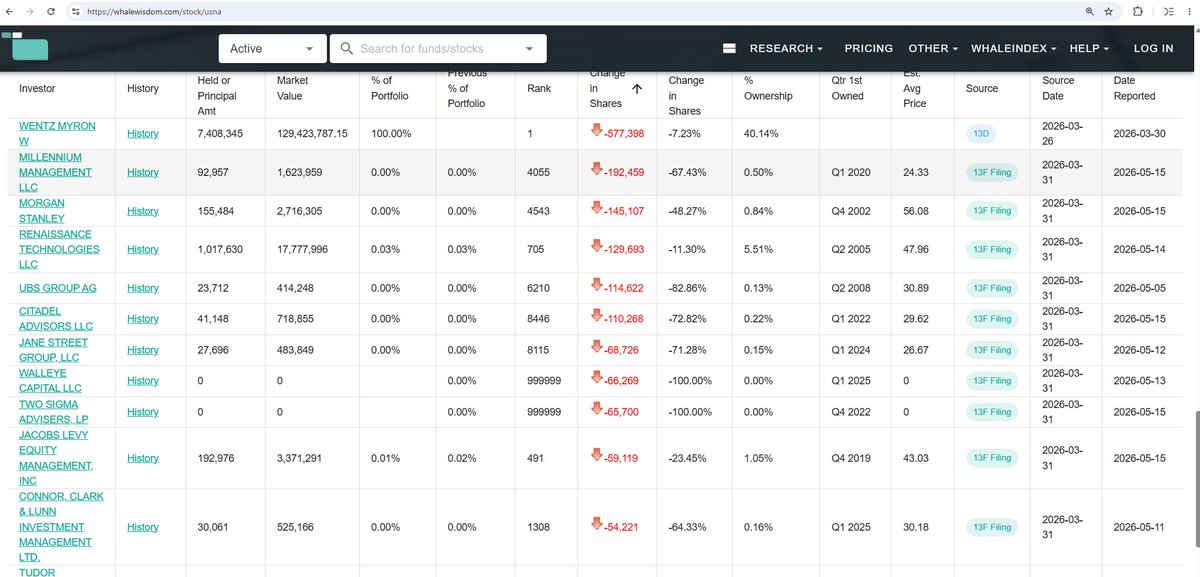Open UBS GROUP AG link
The image size is (1200, 577).
(58, 288)
